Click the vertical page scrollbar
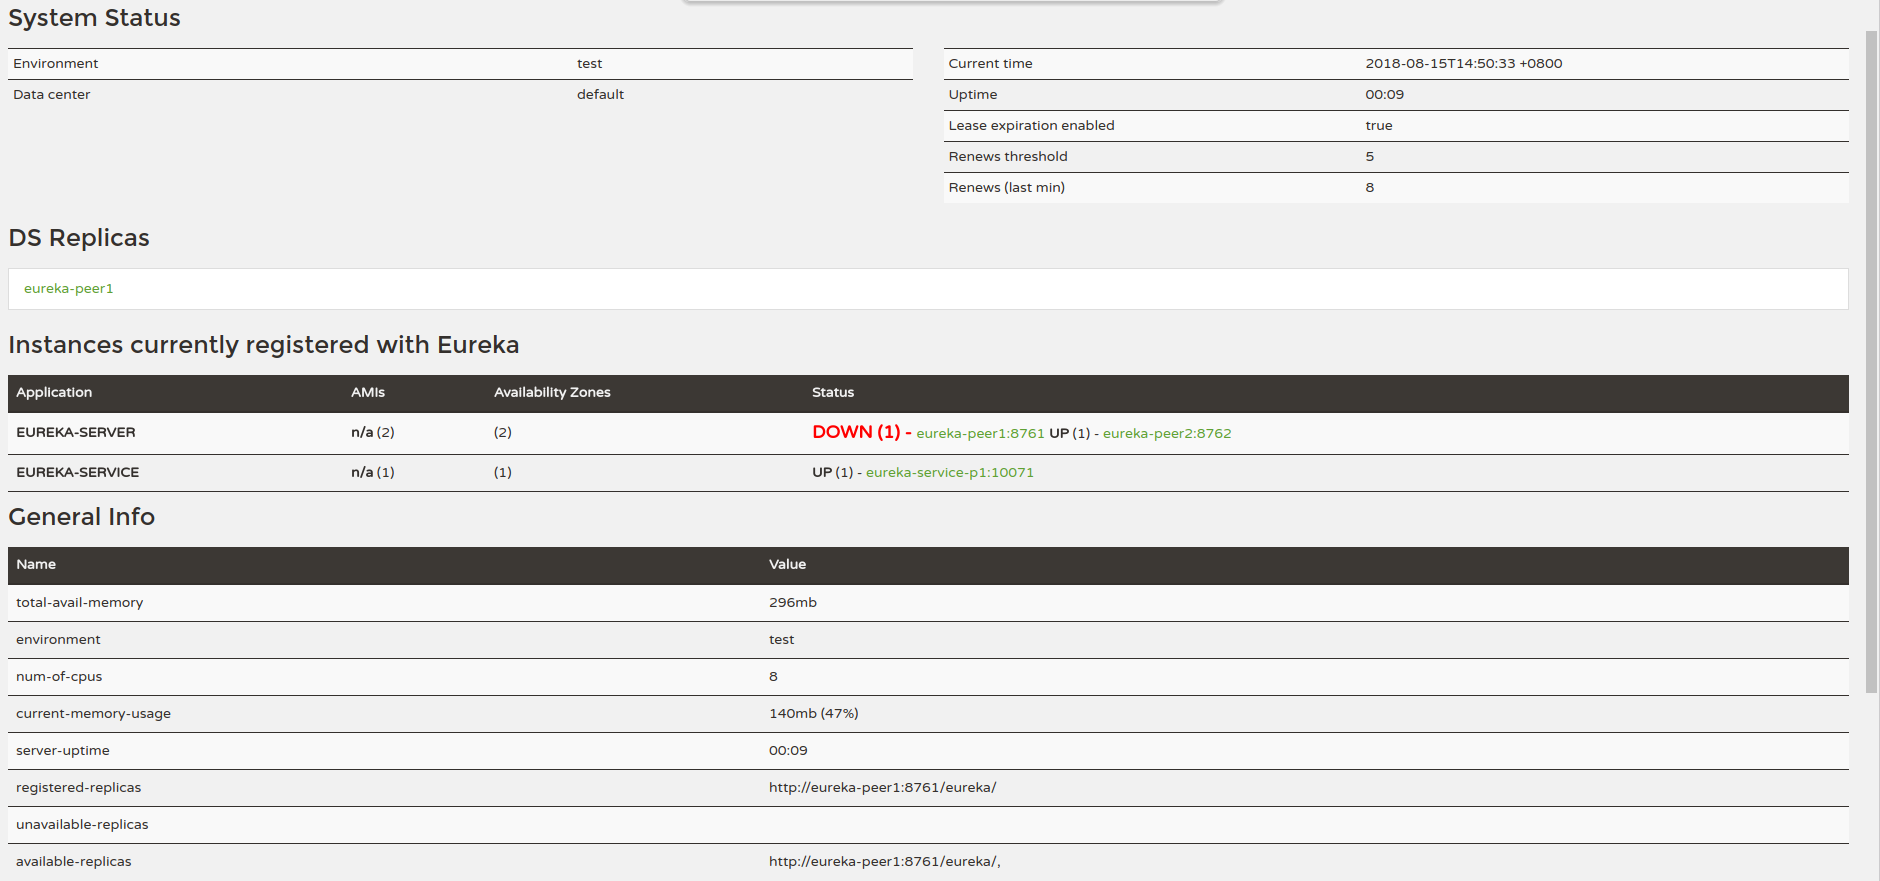Screen dimensions: 1880x881 pos(1871,360)
